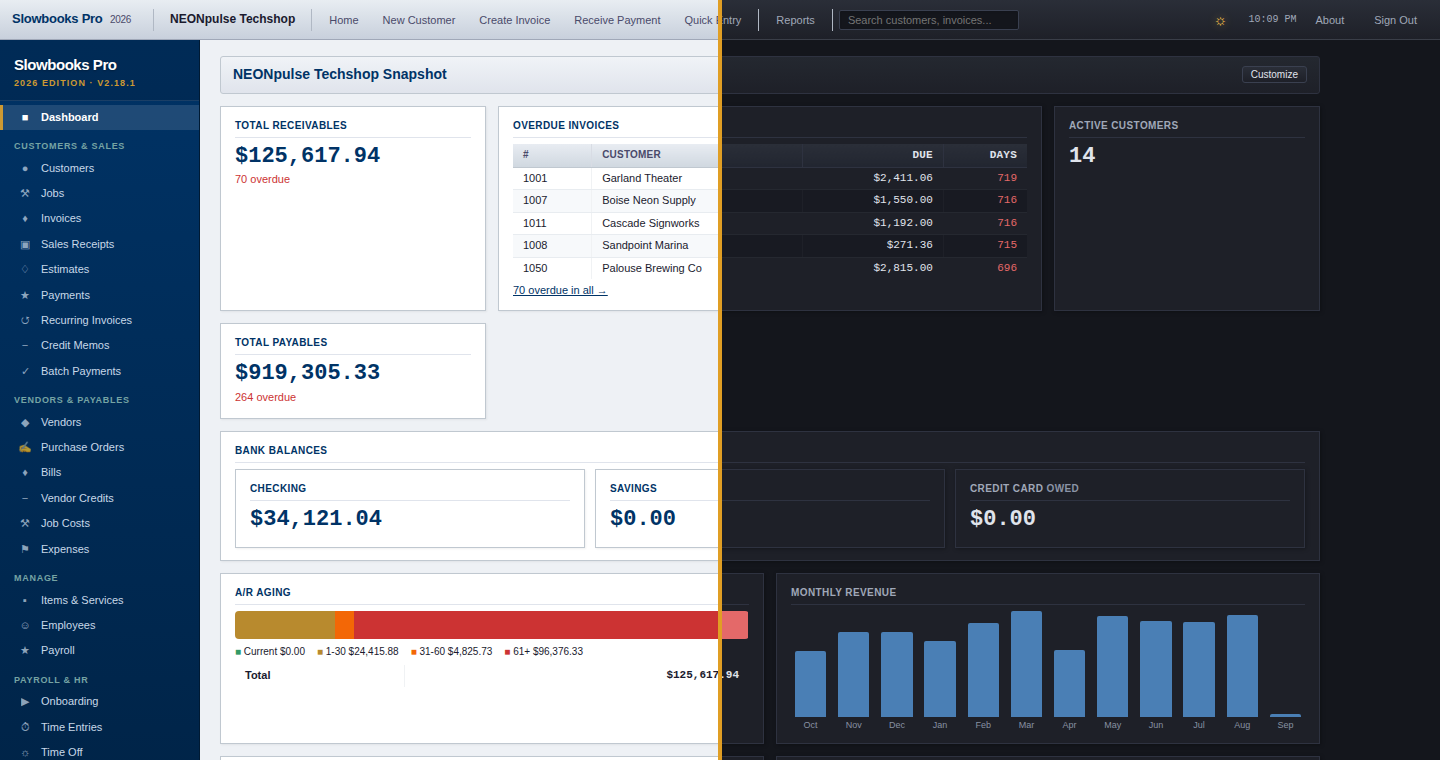Open Onboarding using its arrow icon

25,701
